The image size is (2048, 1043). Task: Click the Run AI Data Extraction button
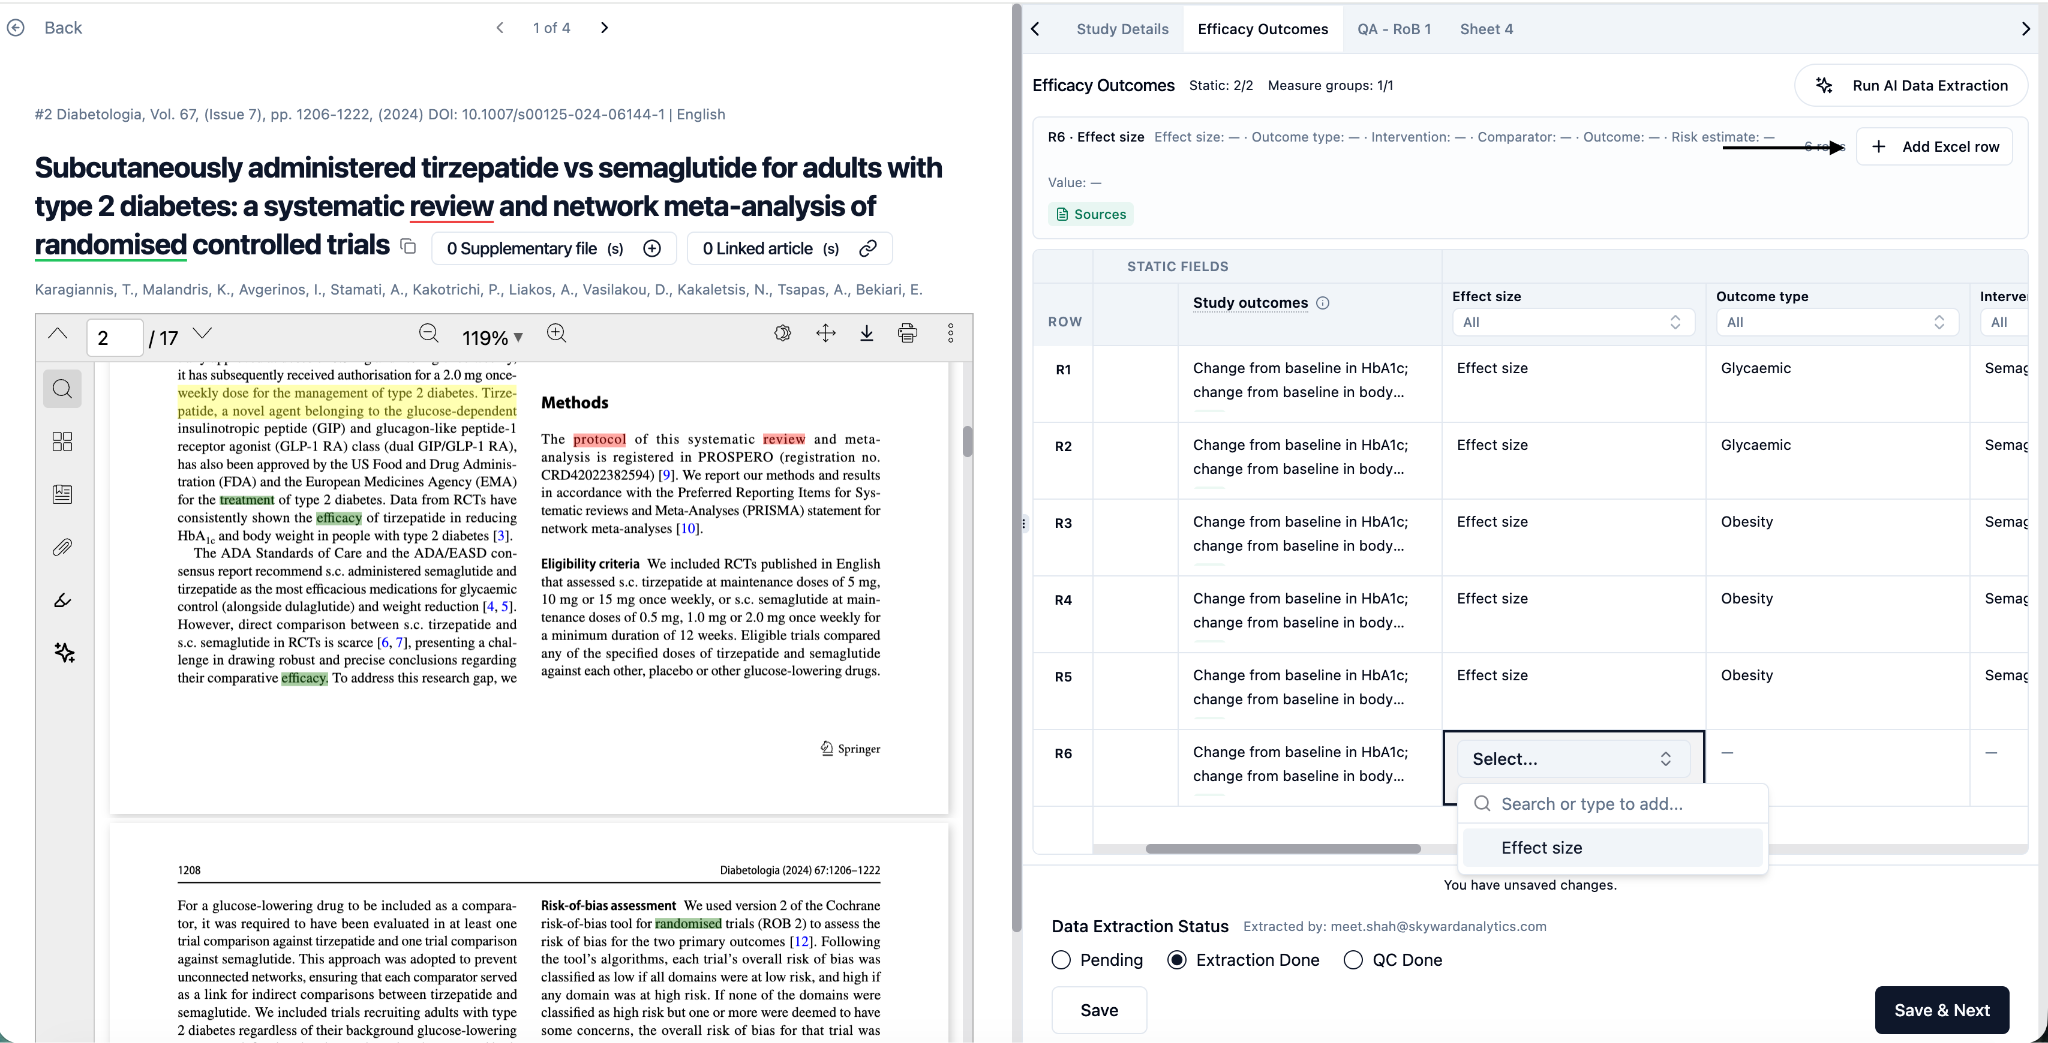[1911, 86]
